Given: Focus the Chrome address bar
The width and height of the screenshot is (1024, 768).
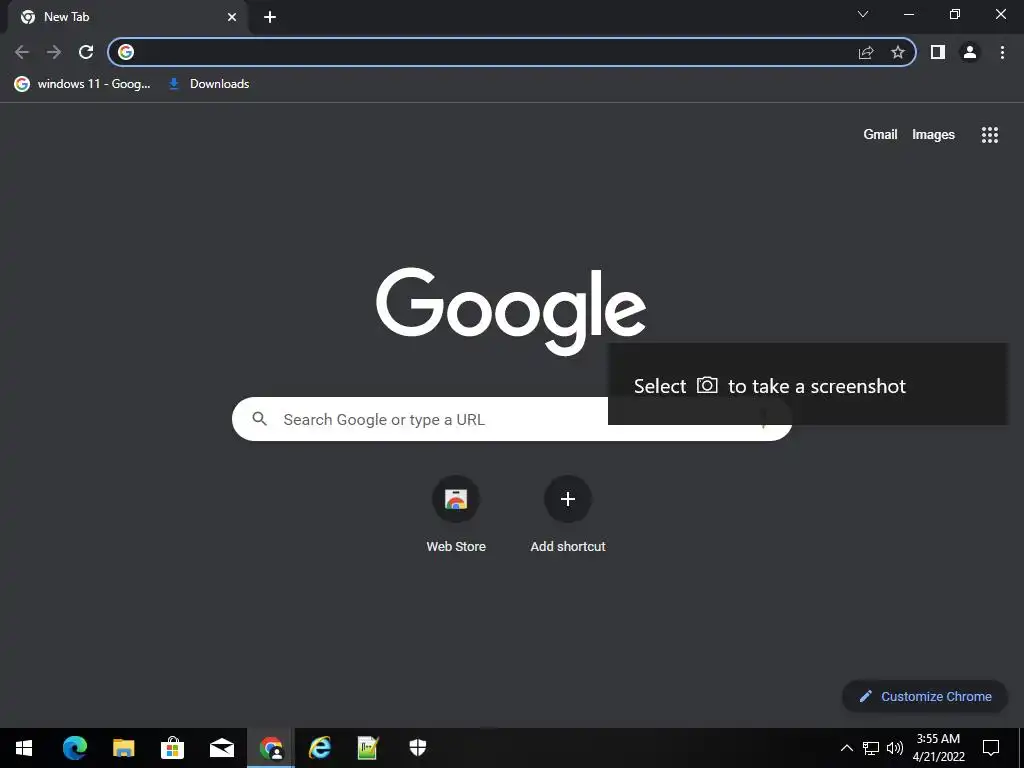Looking at the screenshot, I should coord(512,52).
